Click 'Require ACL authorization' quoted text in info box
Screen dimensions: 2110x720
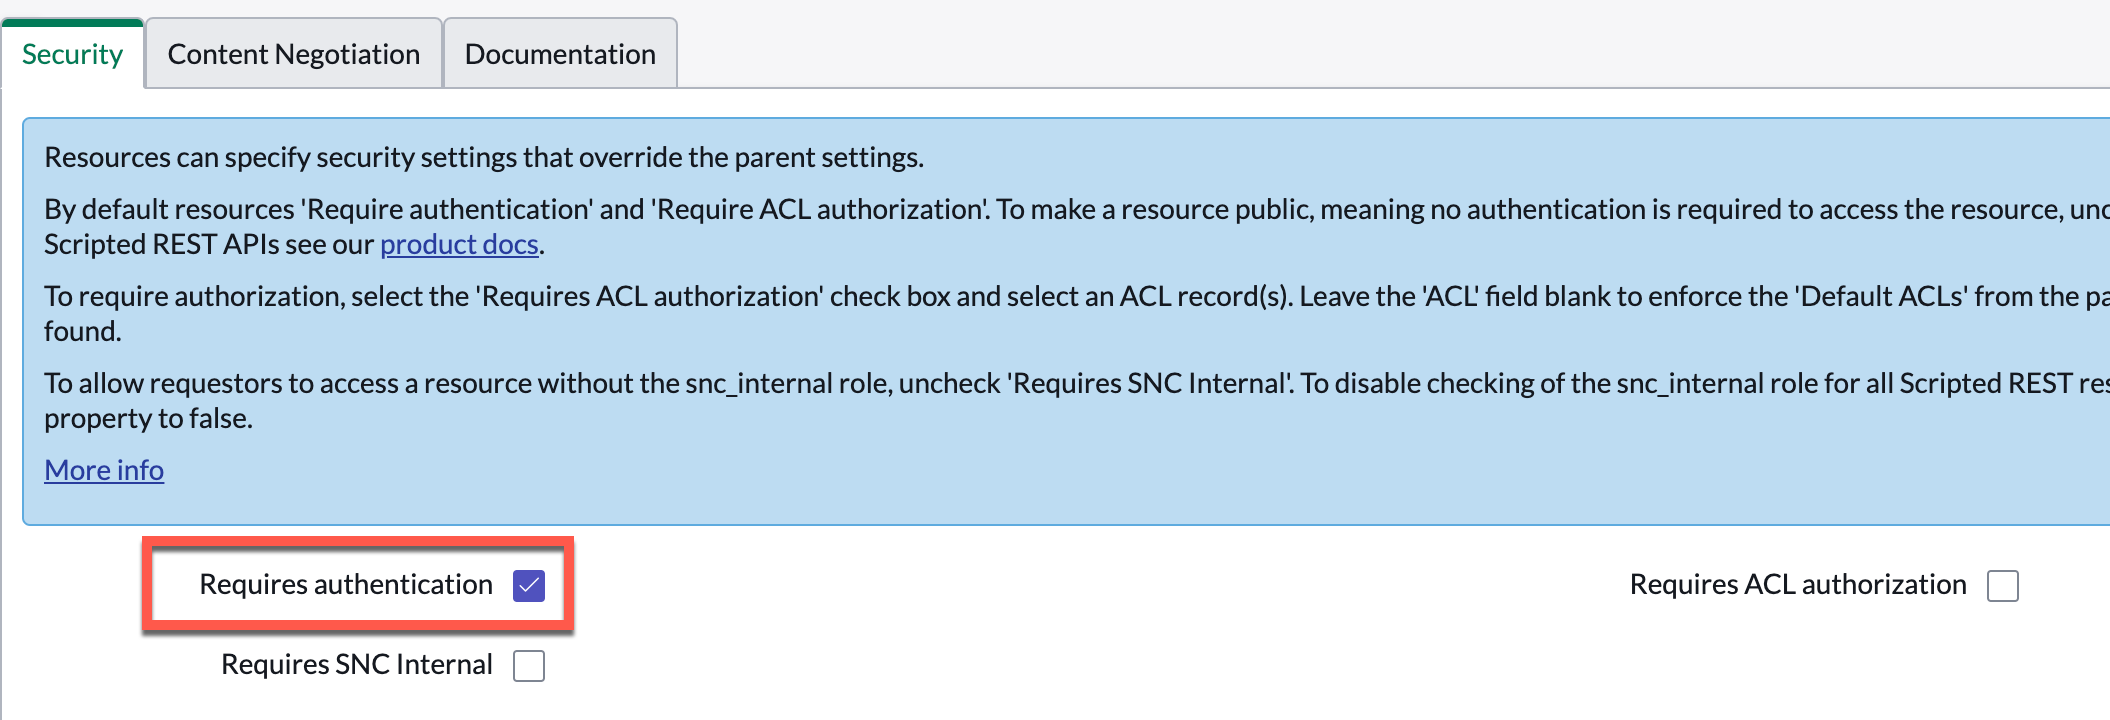click(818, 209)
